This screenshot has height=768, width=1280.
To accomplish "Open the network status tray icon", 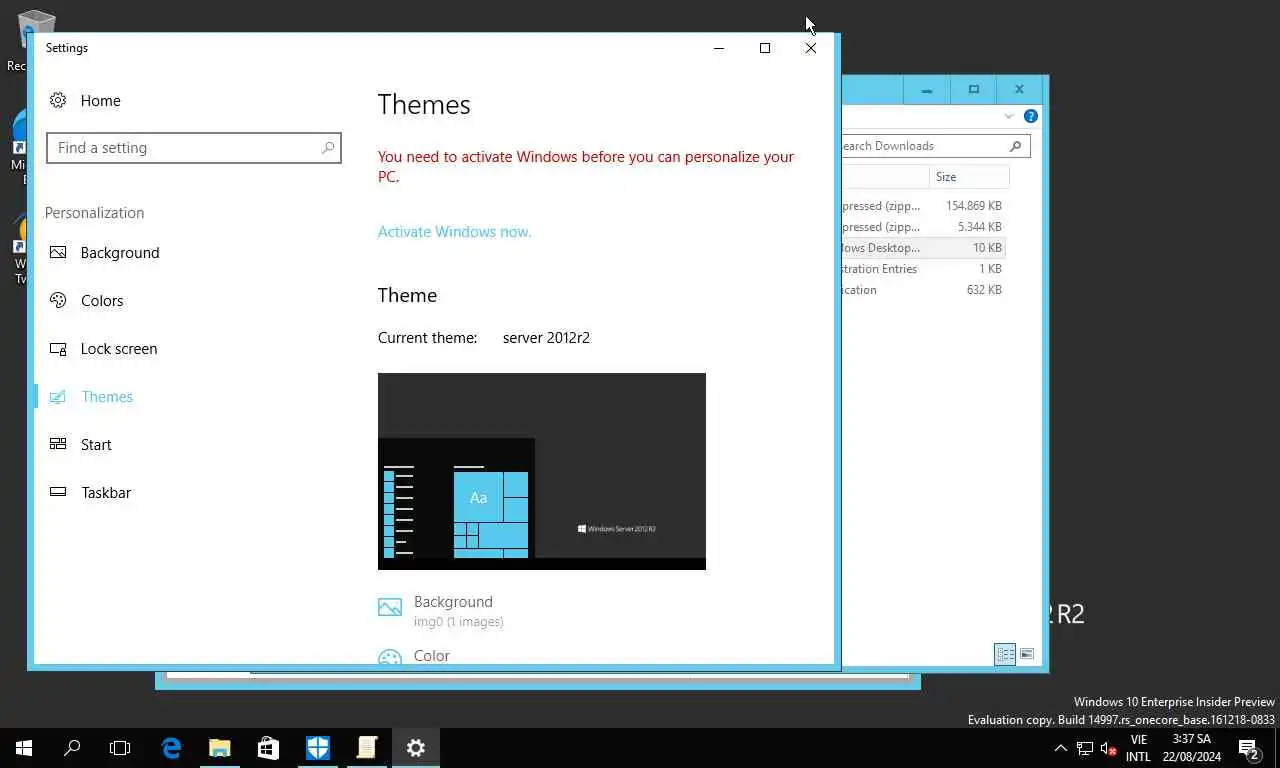I will point(1084,748).
